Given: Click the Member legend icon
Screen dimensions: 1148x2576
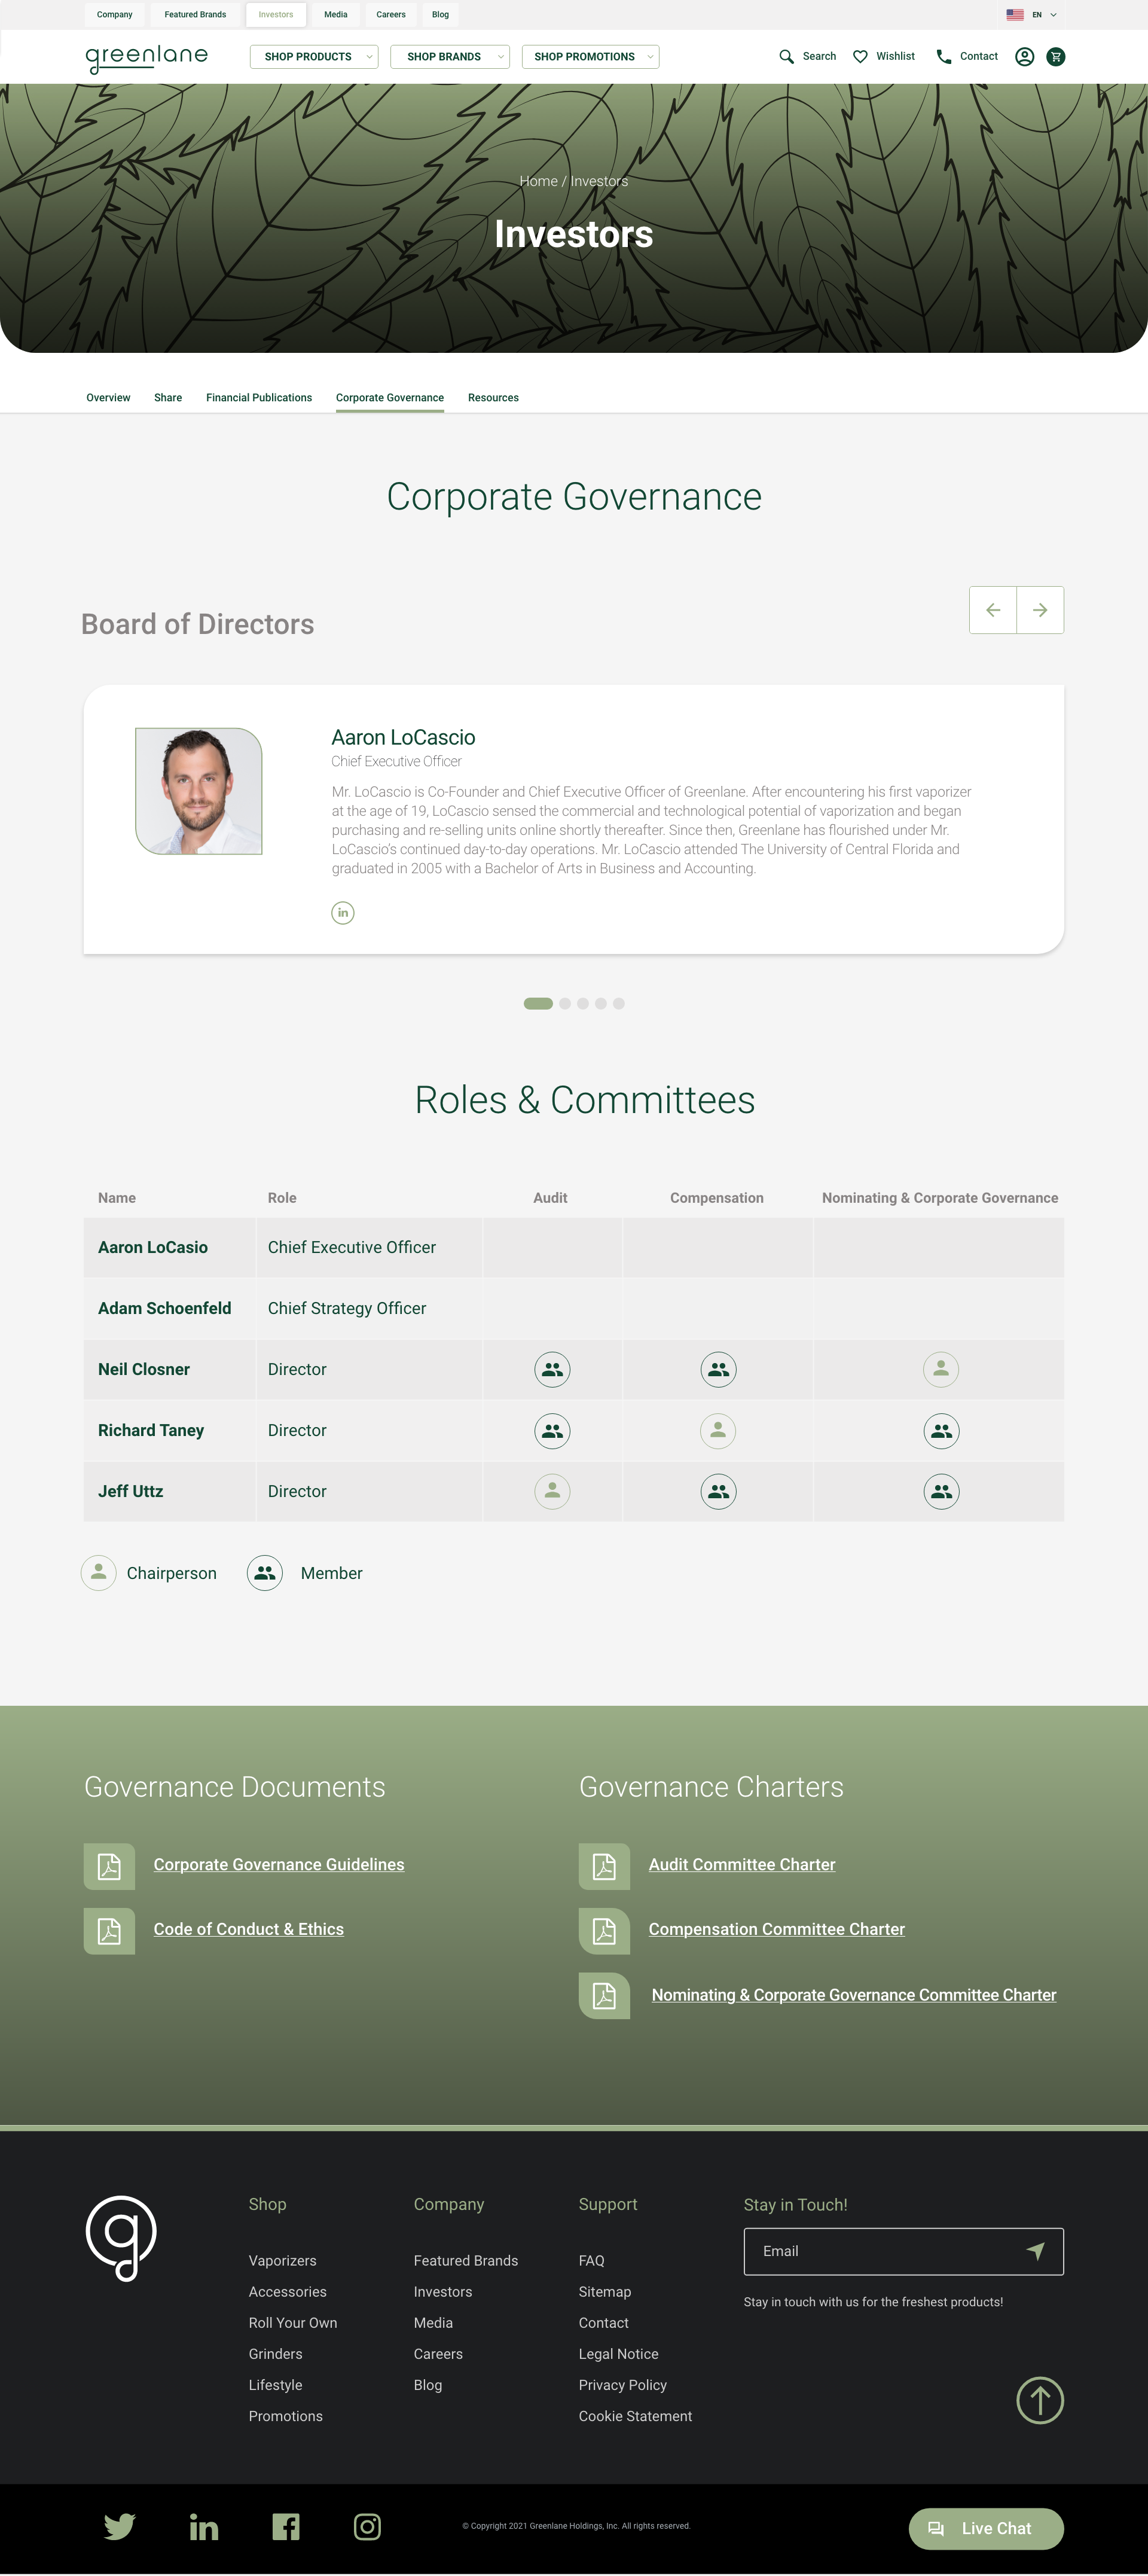Looking at the screenshot, I should coord(265,1573).
